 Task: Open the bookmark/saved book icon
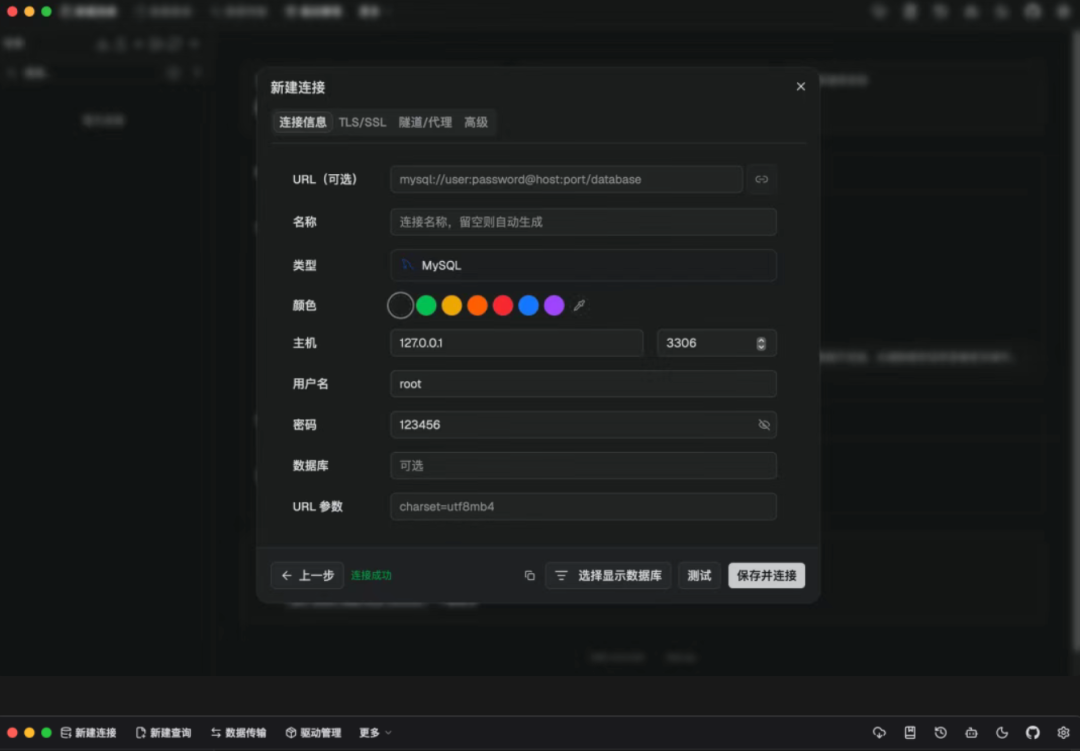[x=910, y=732]
